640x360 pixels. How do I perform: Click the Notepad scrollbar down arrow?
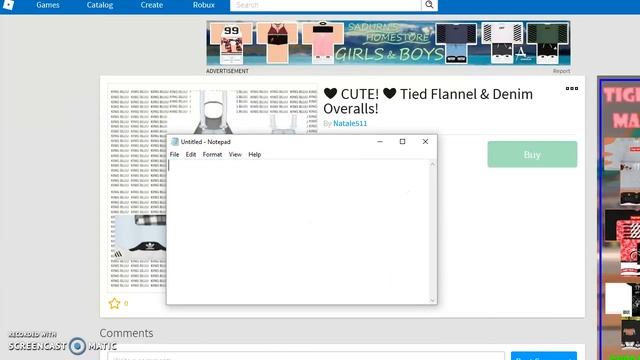coord(432,300)
